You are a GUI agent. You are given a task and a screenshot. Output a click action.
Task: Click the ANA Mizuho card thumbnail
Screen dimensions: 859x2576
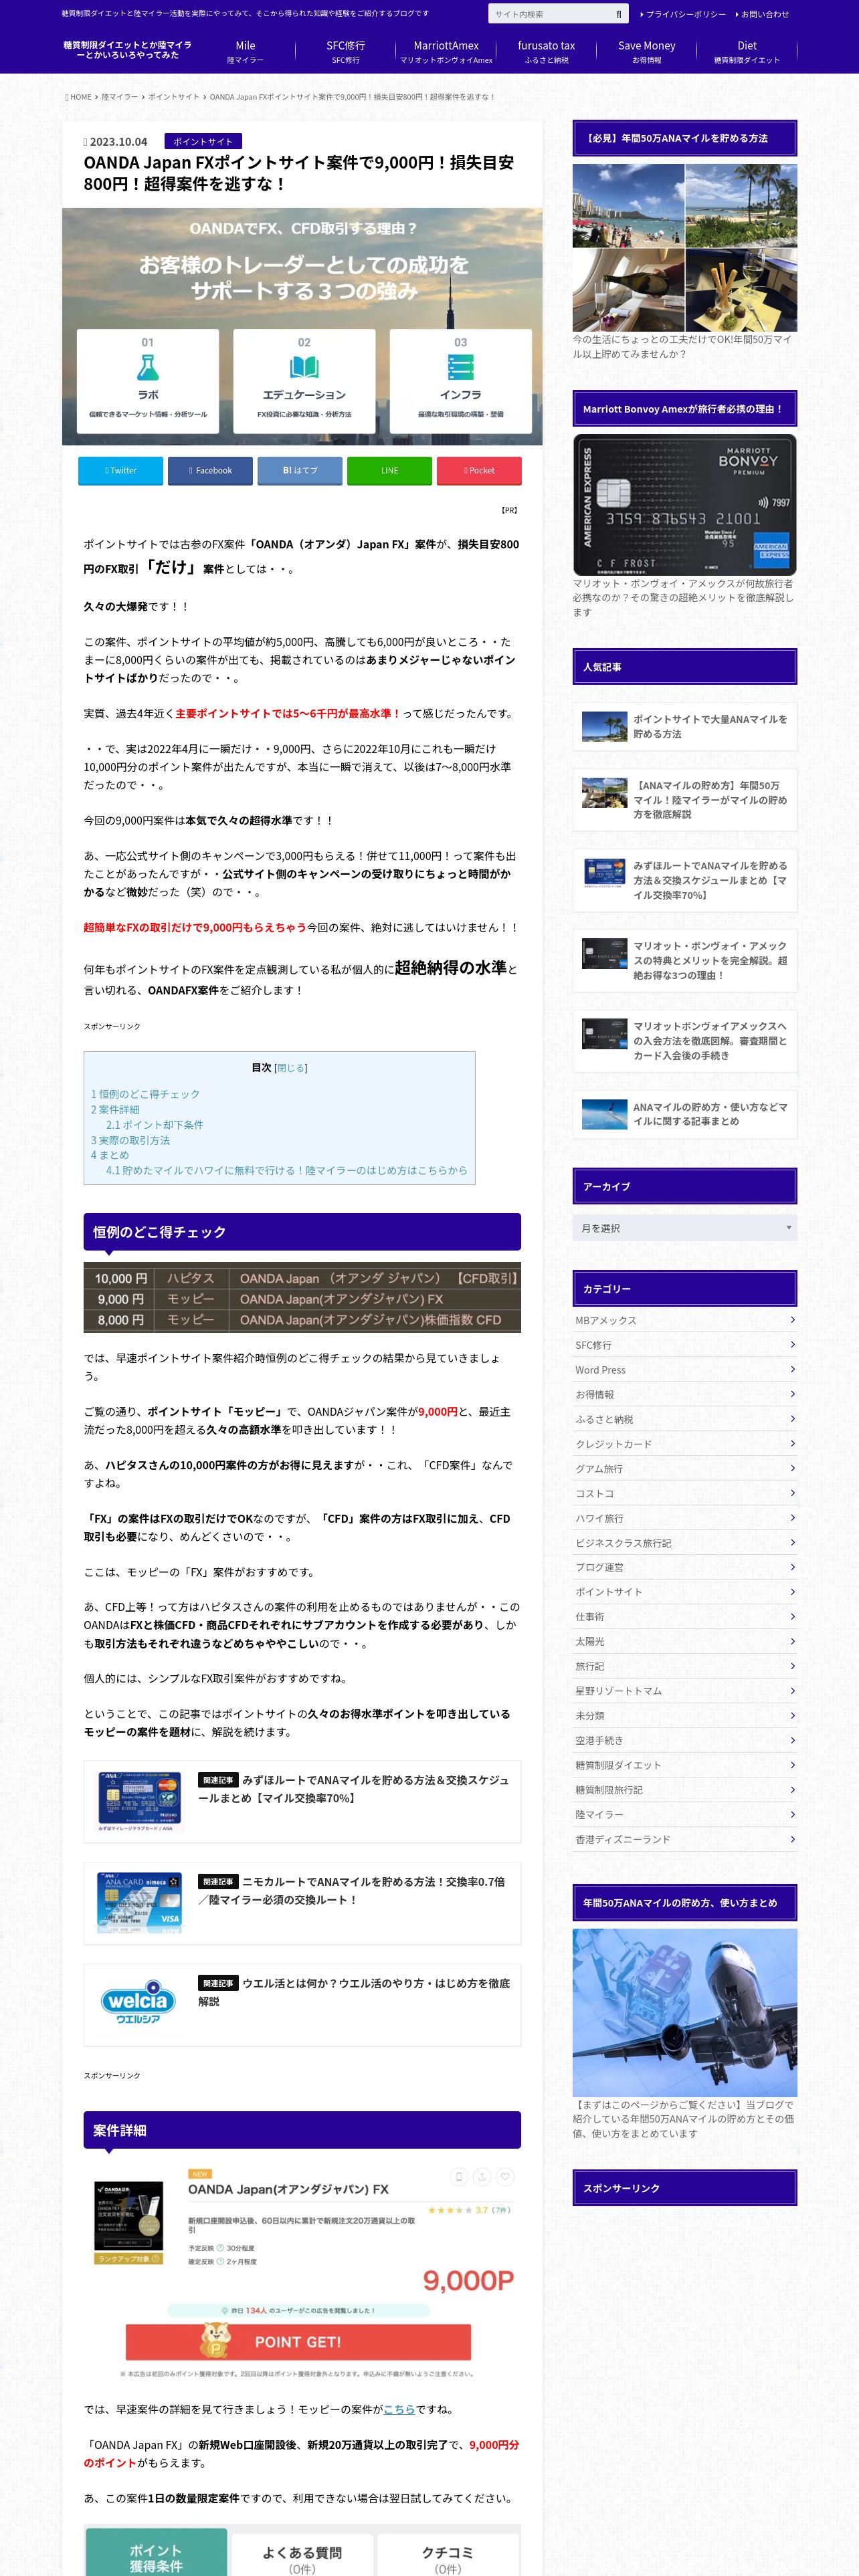pos(139,1800)
